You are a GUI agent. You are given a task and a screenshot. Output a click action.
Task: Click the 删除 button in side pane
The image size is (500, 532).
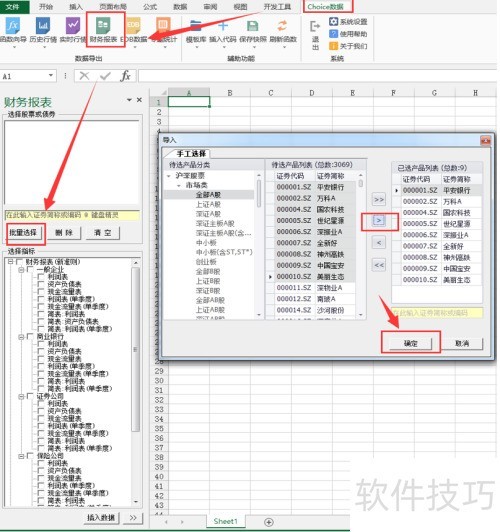(x=64, y=233)
